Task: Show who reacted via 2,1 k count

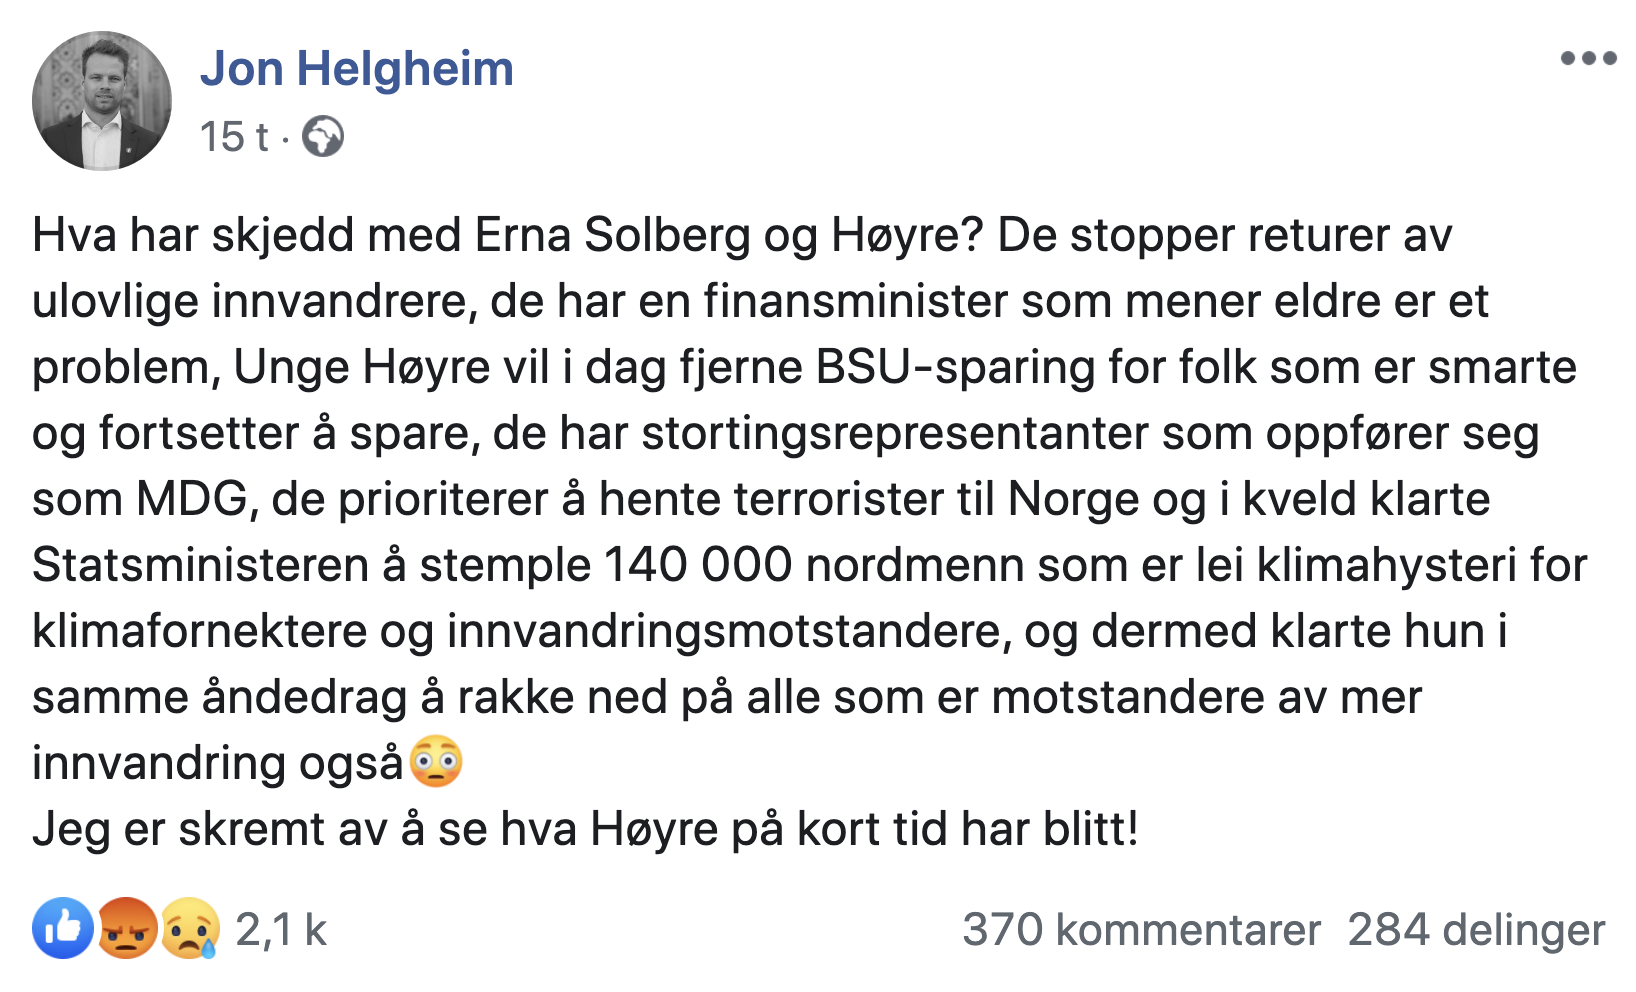Action: point(281,930)
